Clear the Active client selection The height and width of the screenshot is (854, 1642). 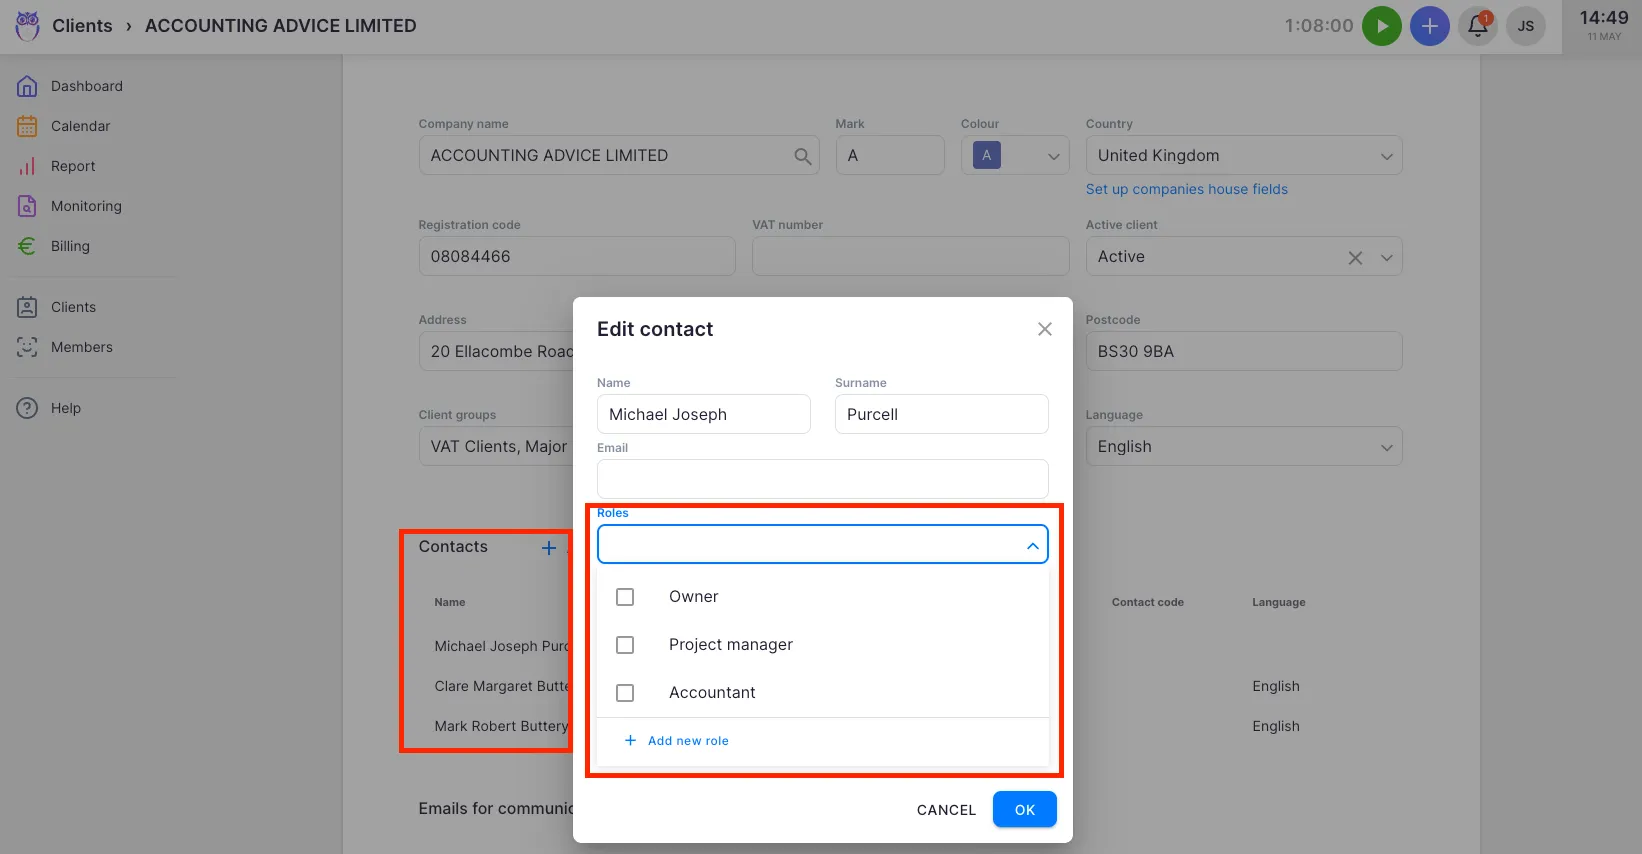pyautogui.click(x=1355, y=257)
